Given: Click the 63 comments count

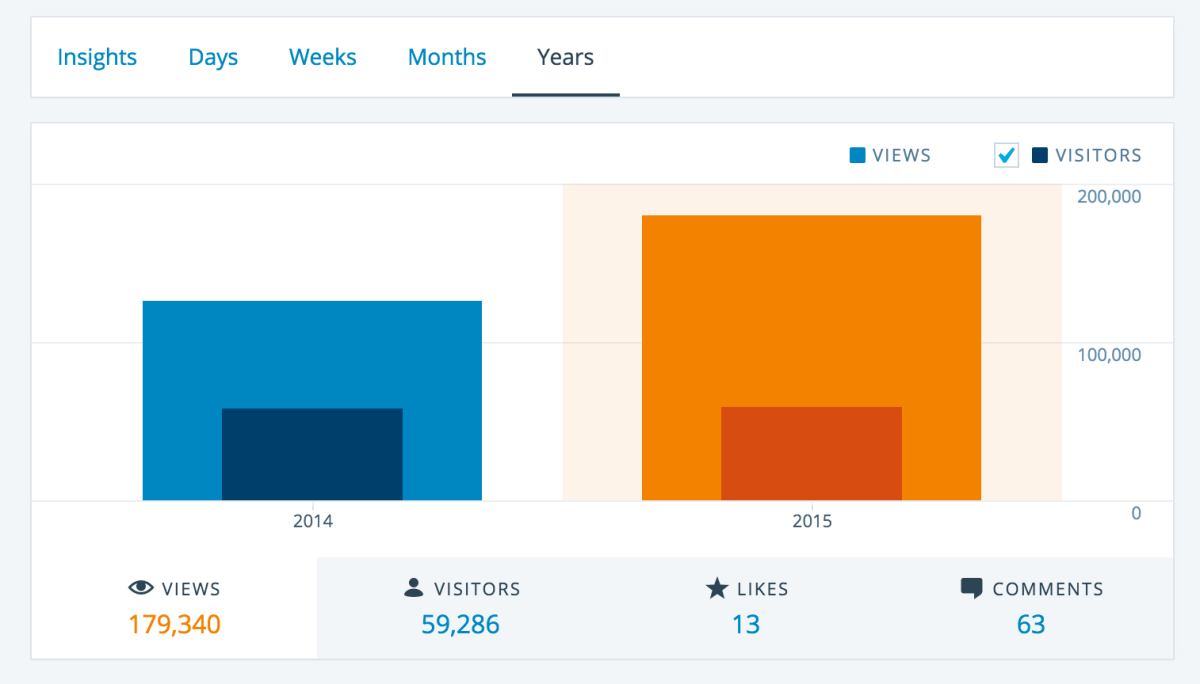Looking at the screenshot, I should coord(1031,625).
